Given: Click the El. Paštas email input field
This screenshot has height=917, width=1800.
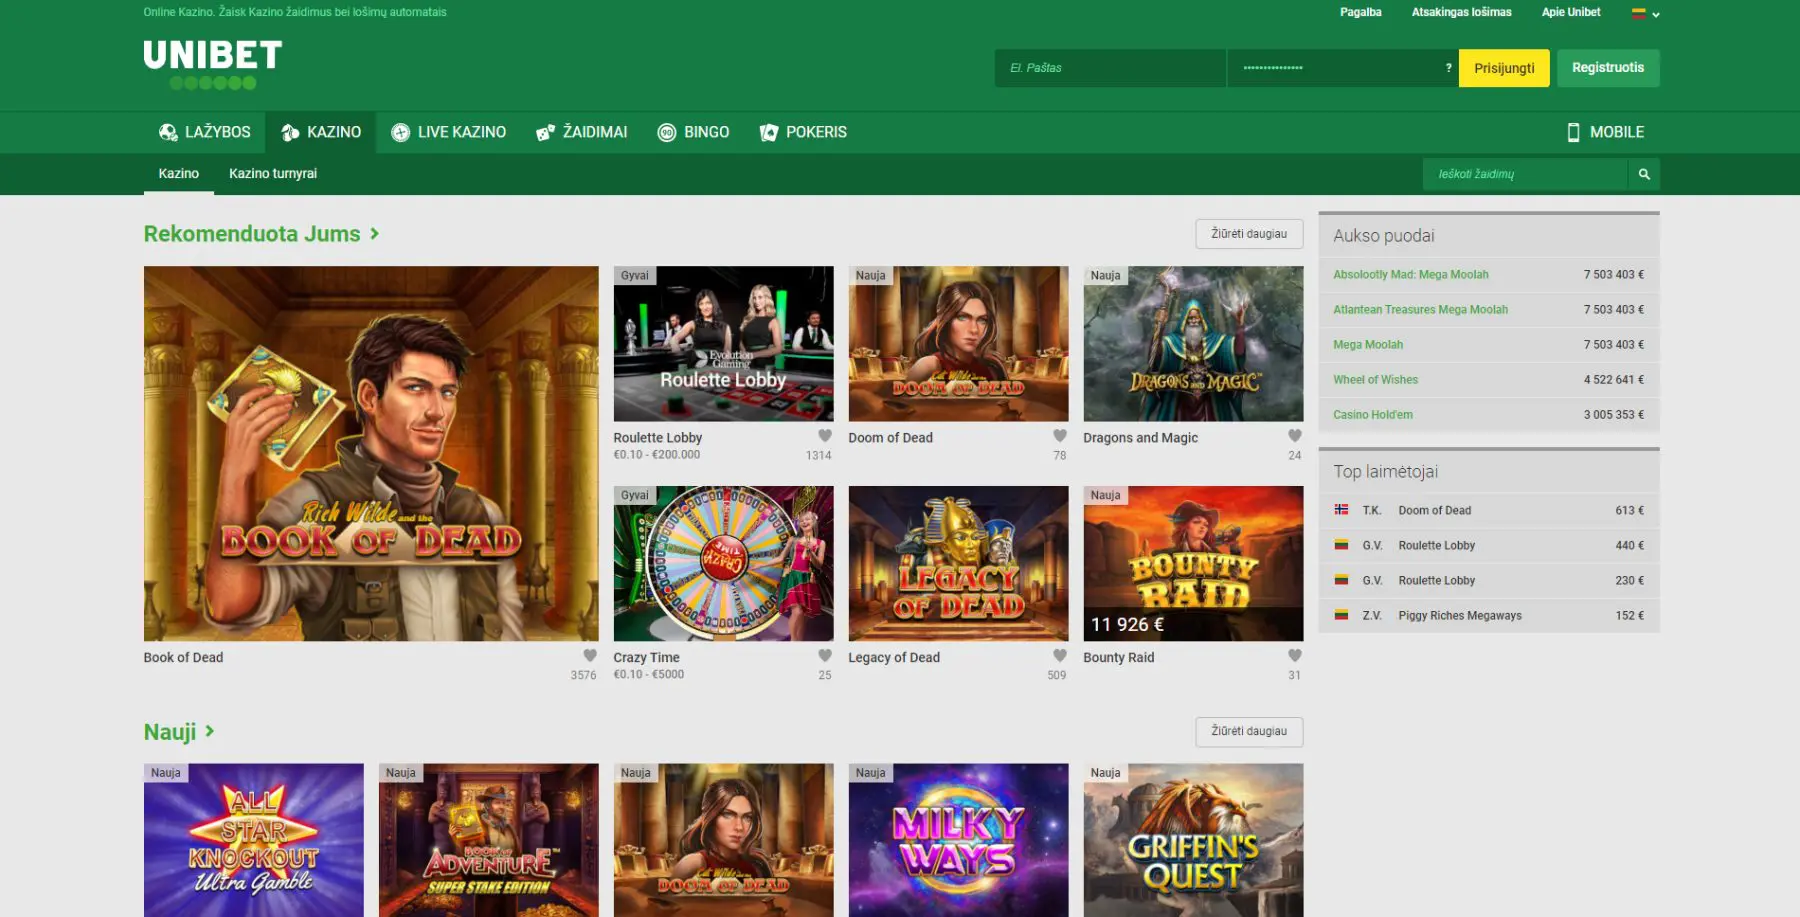Looking at the screenshot, I should (1110, 68).
